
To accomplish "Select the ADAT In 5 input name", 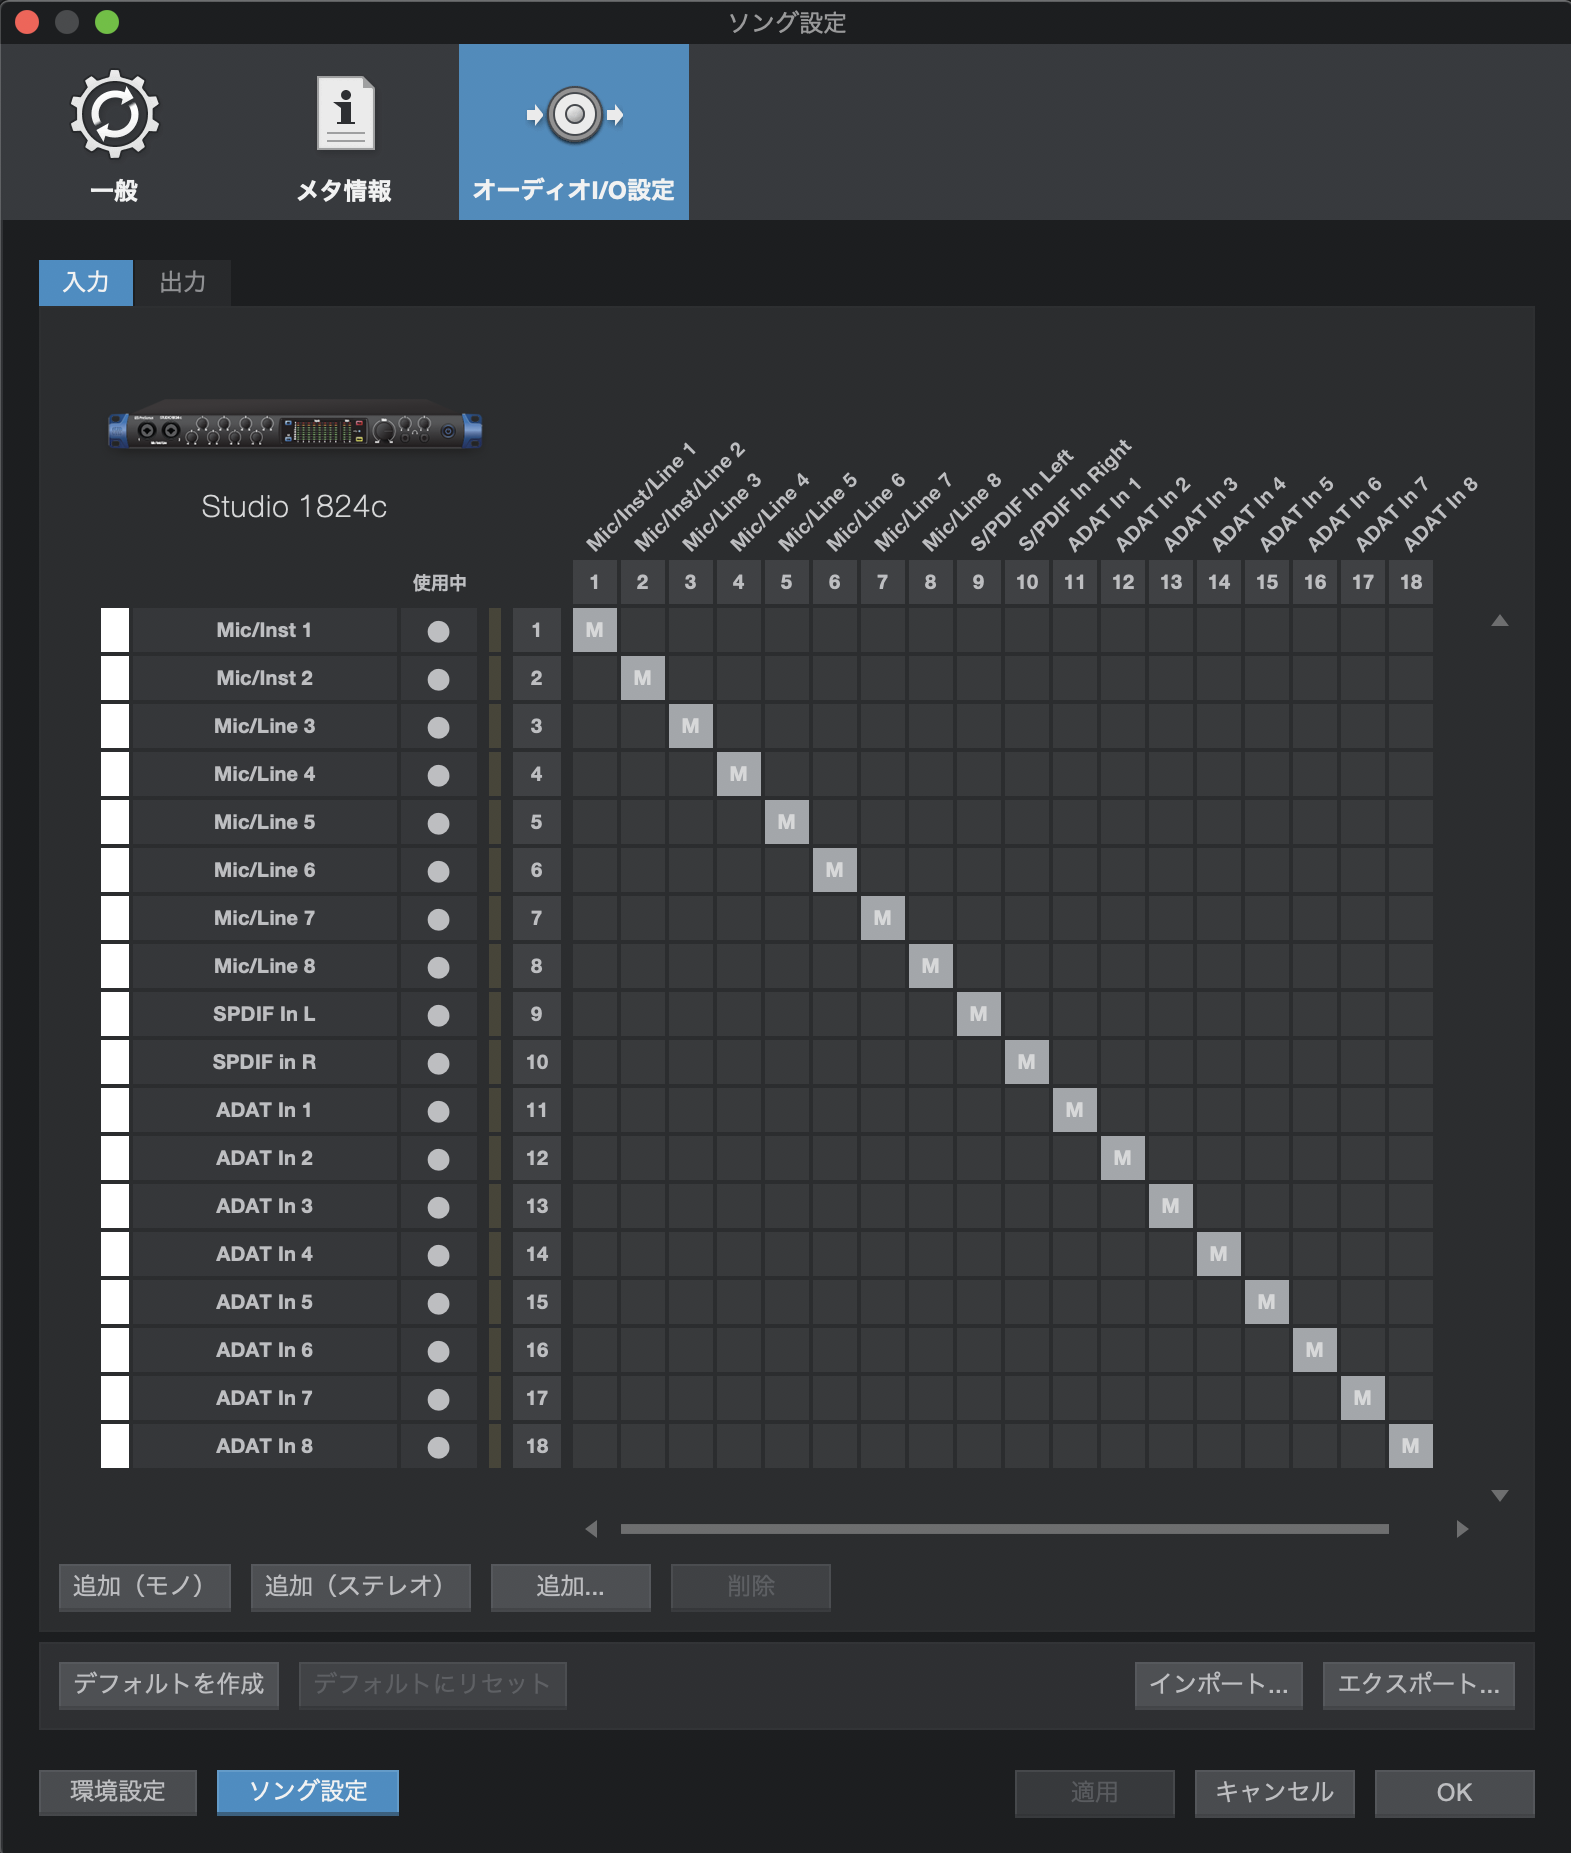I will pos(264,1302).
